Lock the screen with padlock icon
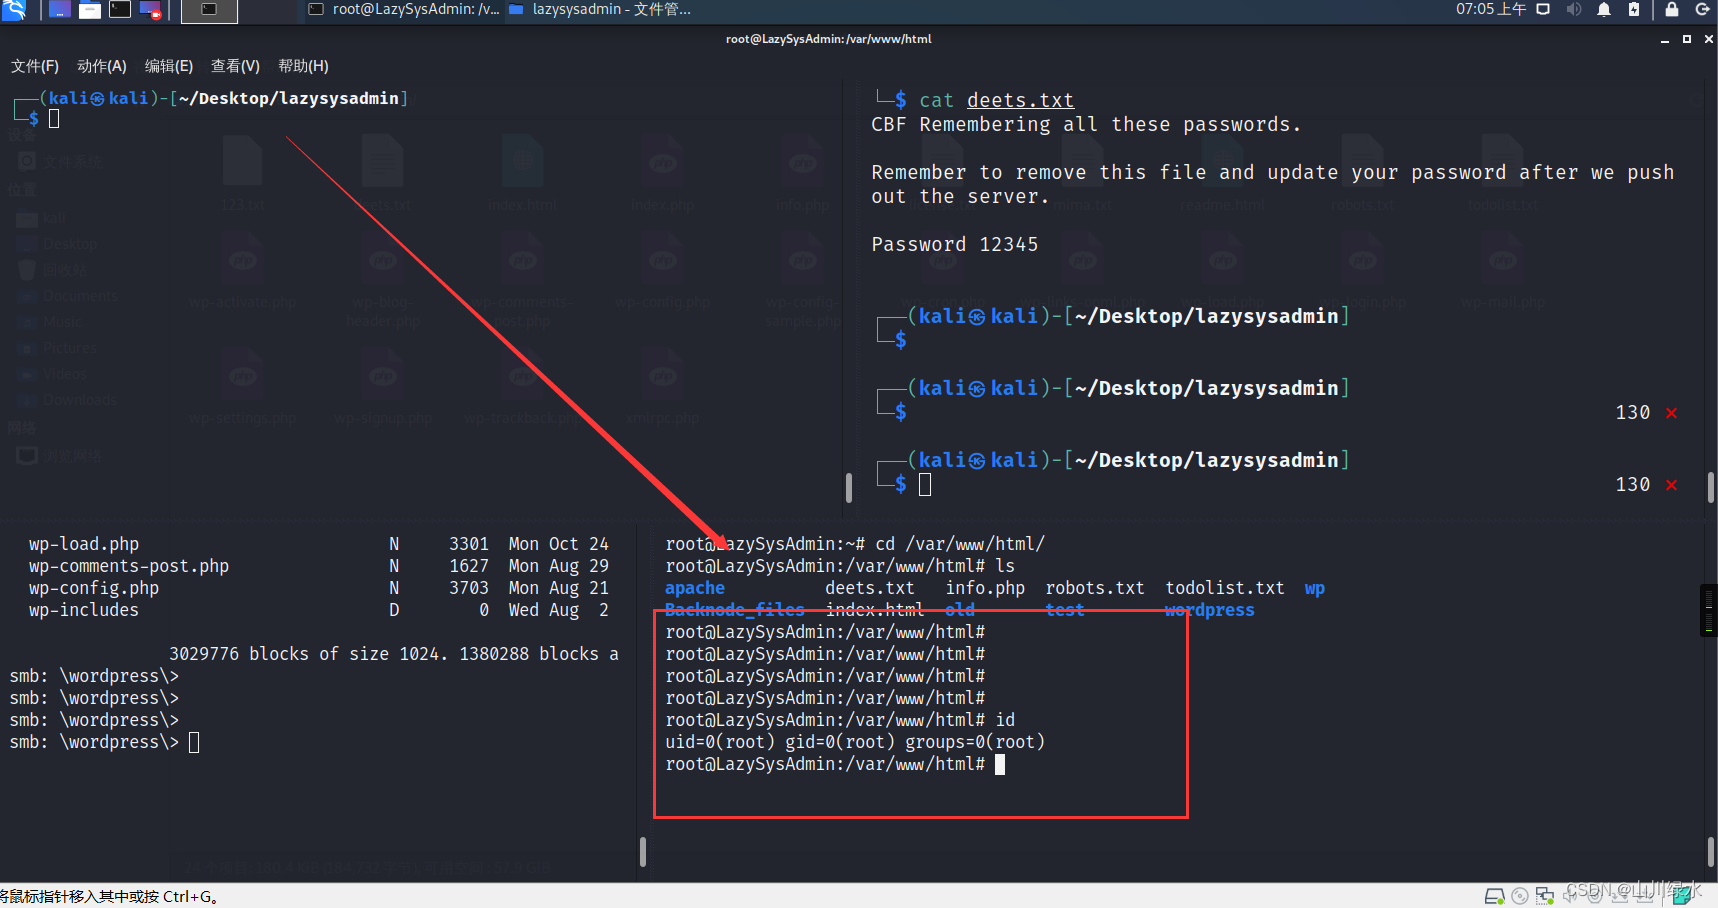The height and width of the screenshot is (908, 1718). click(1672, 10)
